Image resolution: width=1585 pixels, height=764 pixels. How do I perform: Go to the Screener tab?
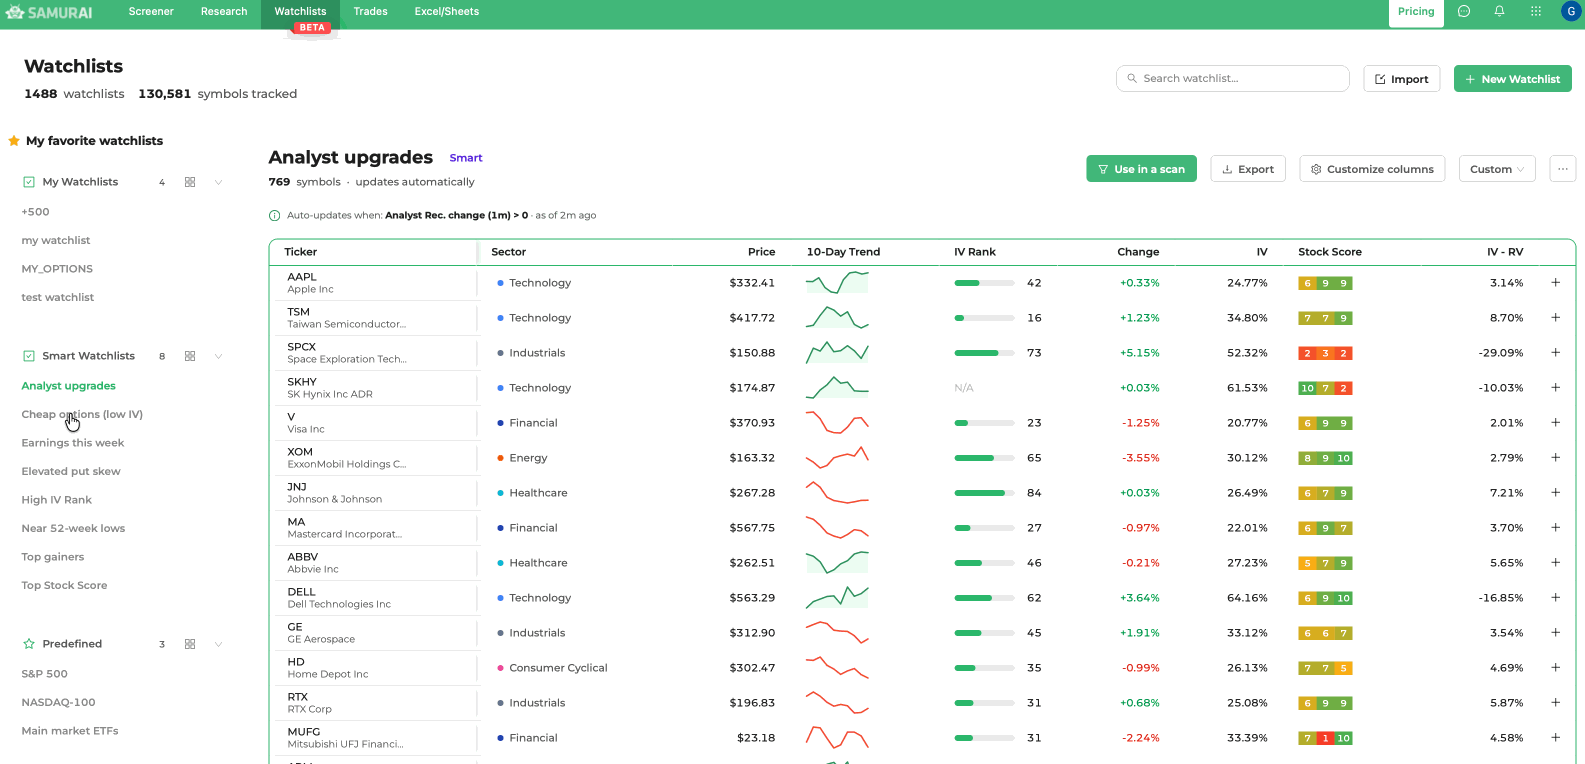point(151,12)
